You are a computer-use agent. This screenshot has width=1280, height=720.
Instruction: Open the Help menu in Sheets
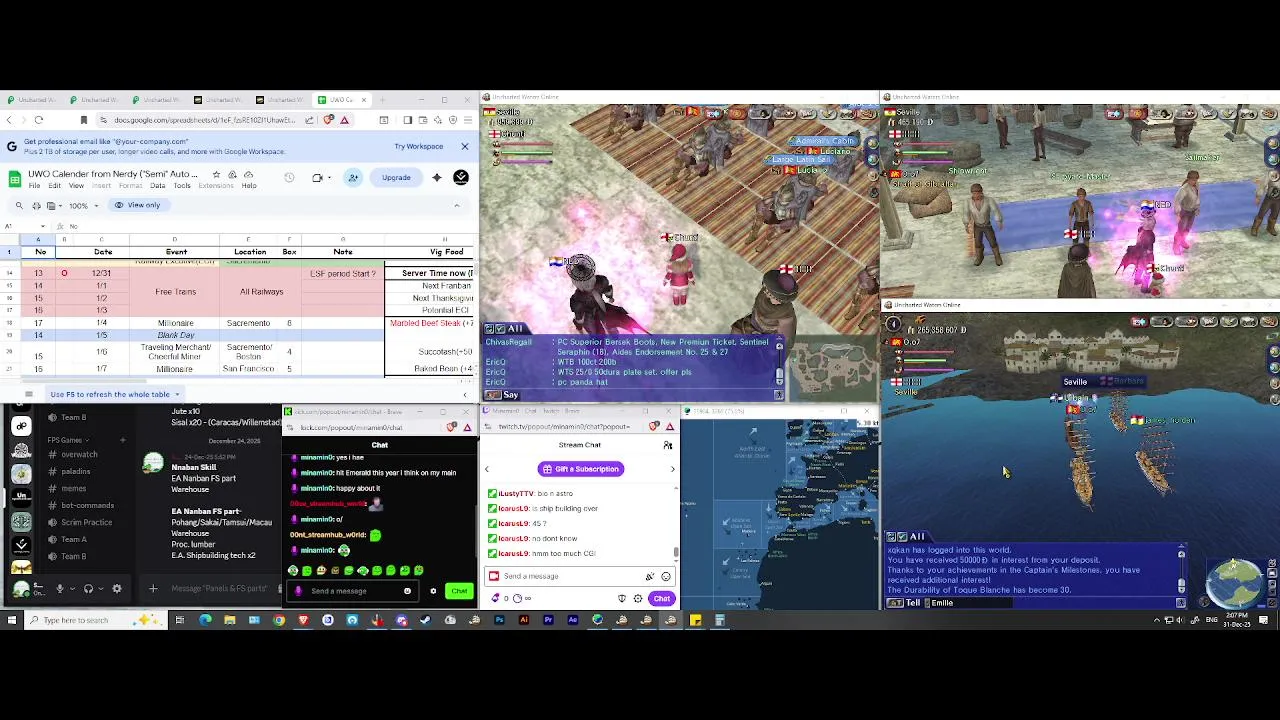[x=249, y=186]
